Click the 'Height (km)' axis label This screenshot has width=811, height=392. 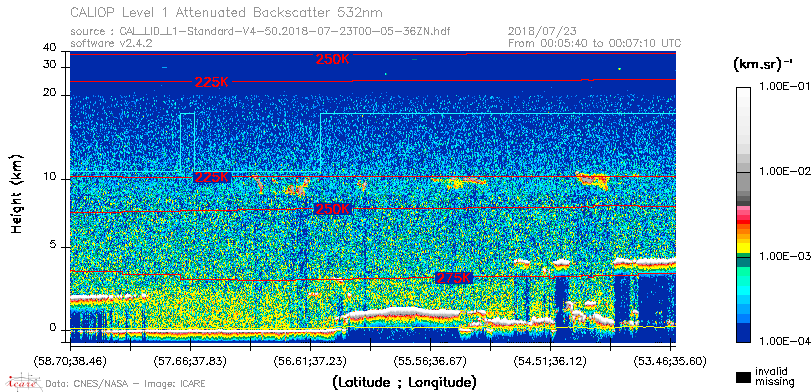18,193
